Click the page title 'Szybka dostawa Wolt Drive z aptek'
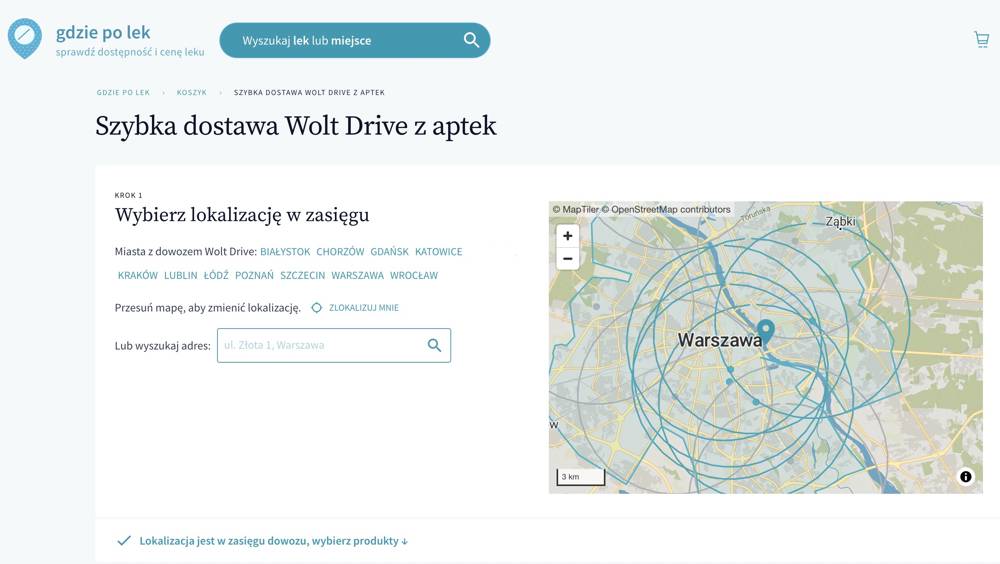 pyautogui.click(x=296, y=126)
